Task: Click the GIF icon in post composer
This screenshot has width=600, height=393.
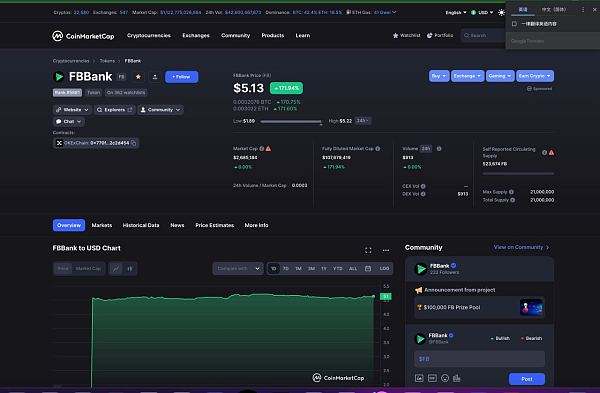Action: tap(432, 378)
